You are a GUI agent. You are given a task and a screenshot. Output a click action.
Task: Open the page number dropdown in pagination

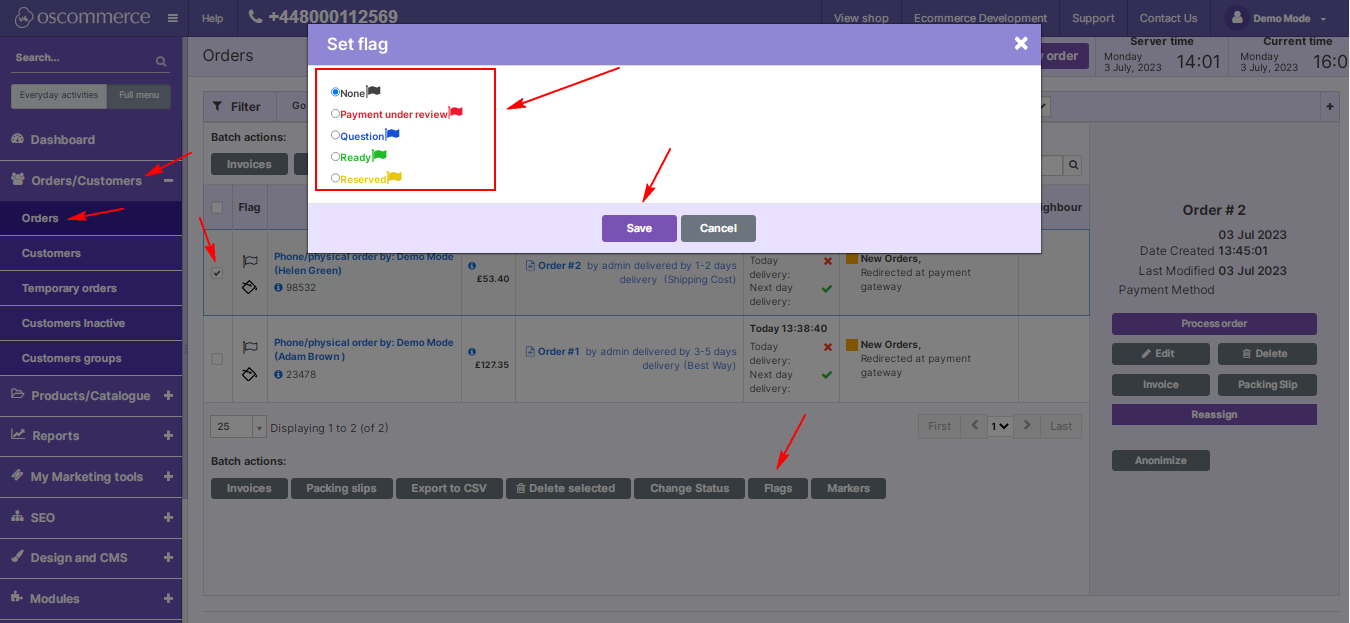(x=1000, y=425)
